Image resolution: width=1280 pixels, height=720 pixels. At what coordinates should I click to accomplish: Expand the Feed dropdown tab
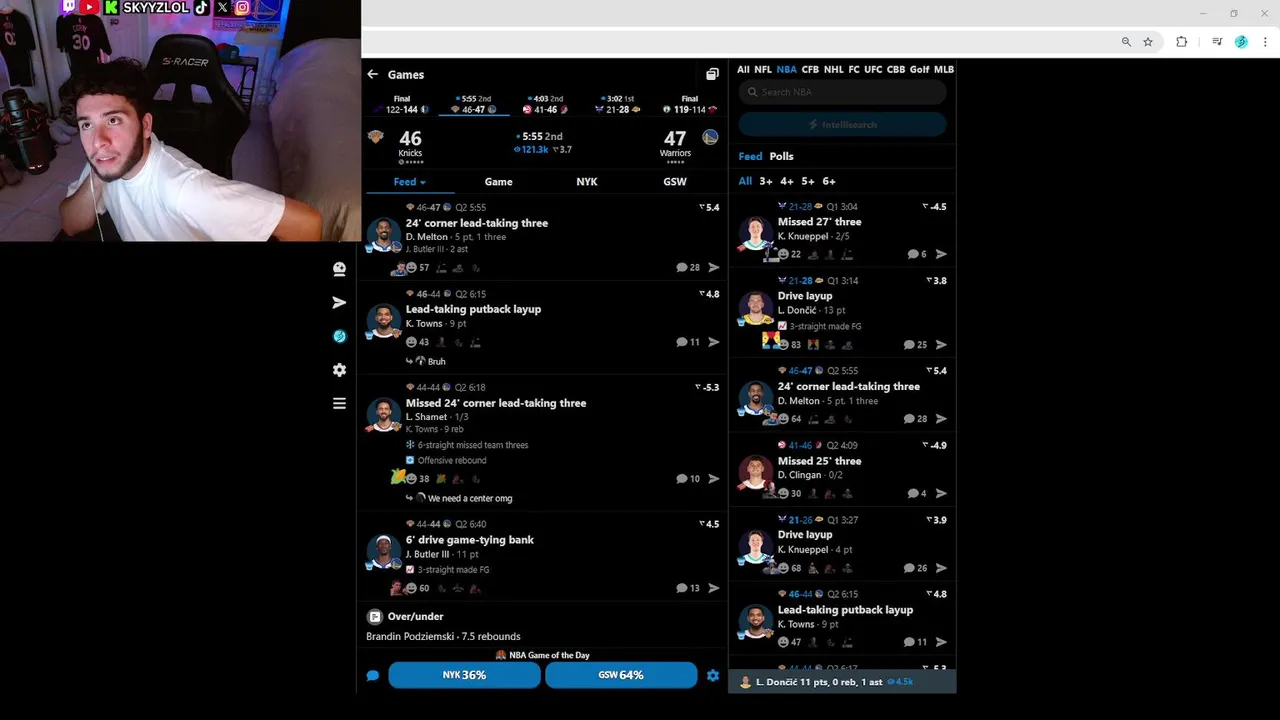410,182
